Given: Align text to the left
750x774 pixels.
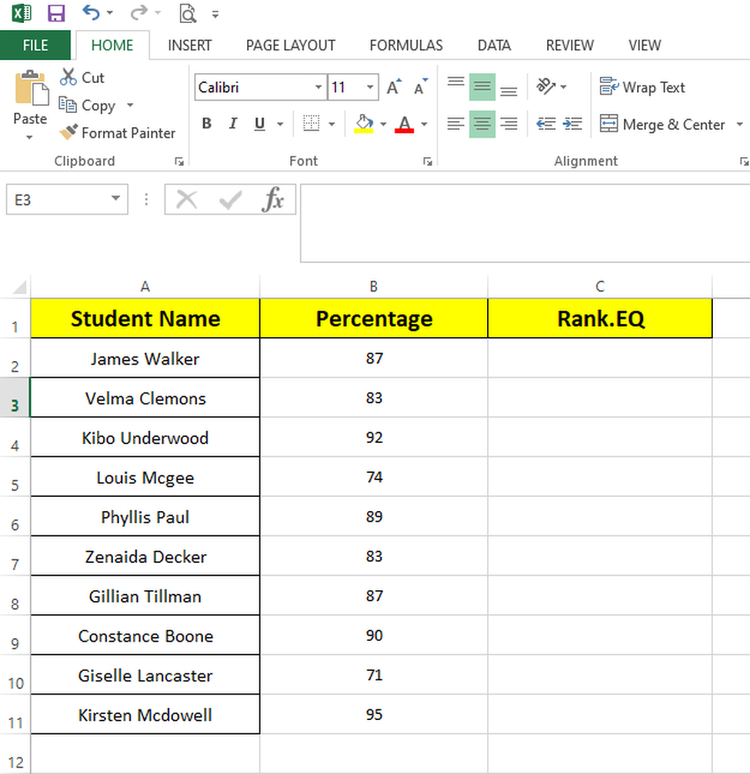Looking at the screenshot, I should coord(456,124).
